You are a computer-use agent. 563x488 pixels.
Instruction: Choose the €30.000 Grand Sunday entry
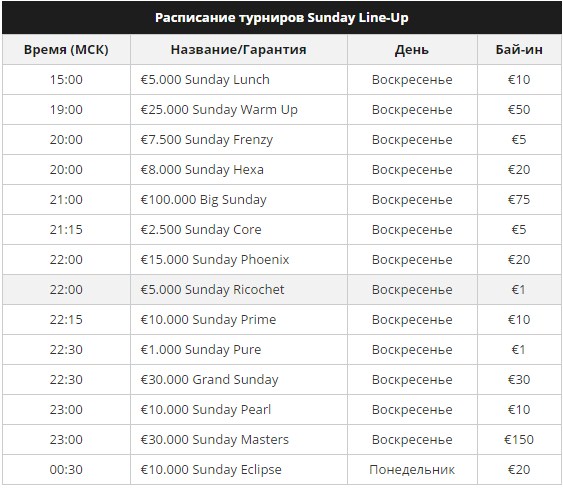(209, 380)
